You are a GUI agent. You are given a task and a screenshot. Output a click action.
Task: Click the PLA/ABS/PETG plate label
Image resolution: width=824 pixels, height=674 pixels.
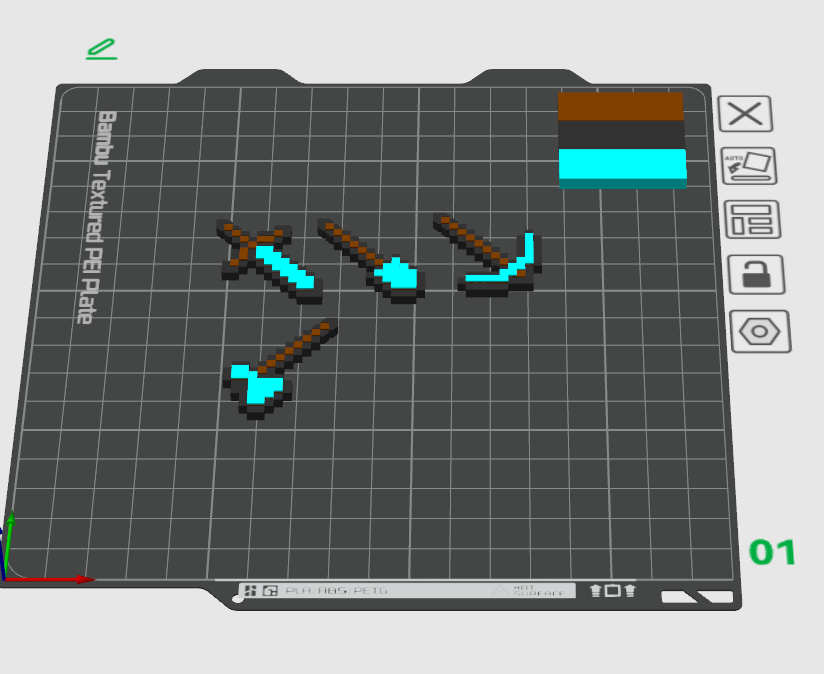[337, 590]
